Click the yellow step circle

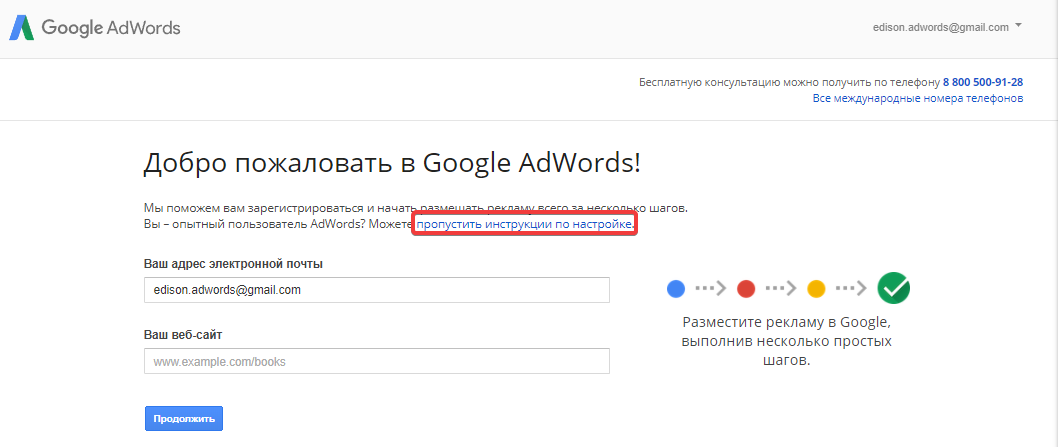coord(816,289)
